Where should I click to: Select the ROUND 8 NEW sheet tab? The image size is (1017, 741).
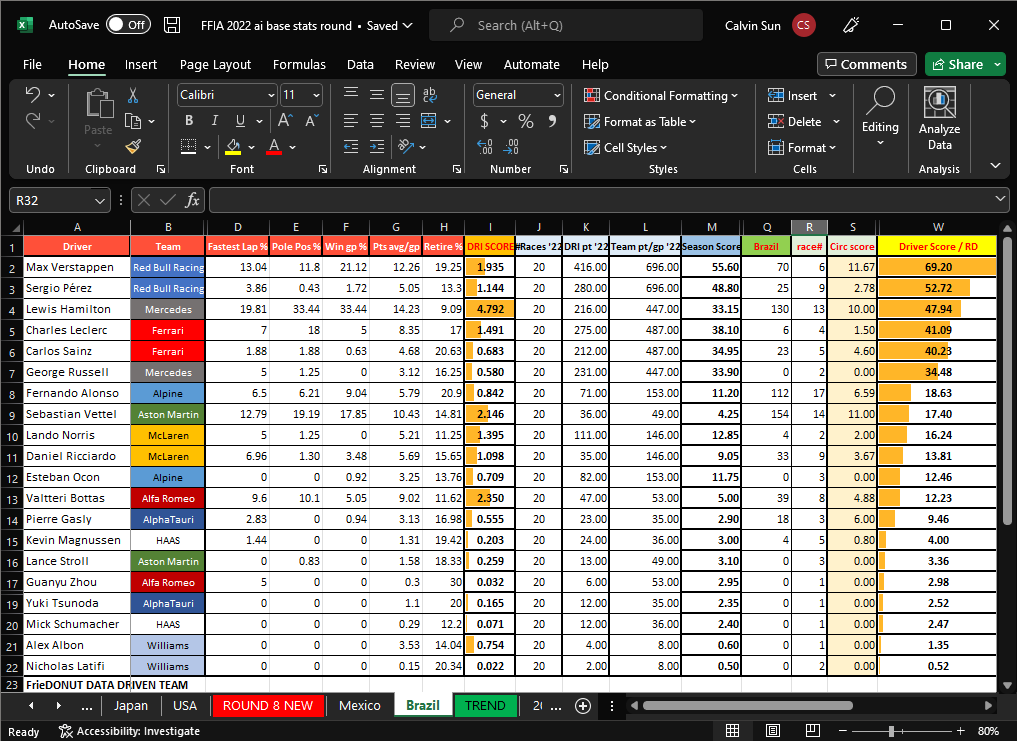pyautogui.click(x=268, y=706)
